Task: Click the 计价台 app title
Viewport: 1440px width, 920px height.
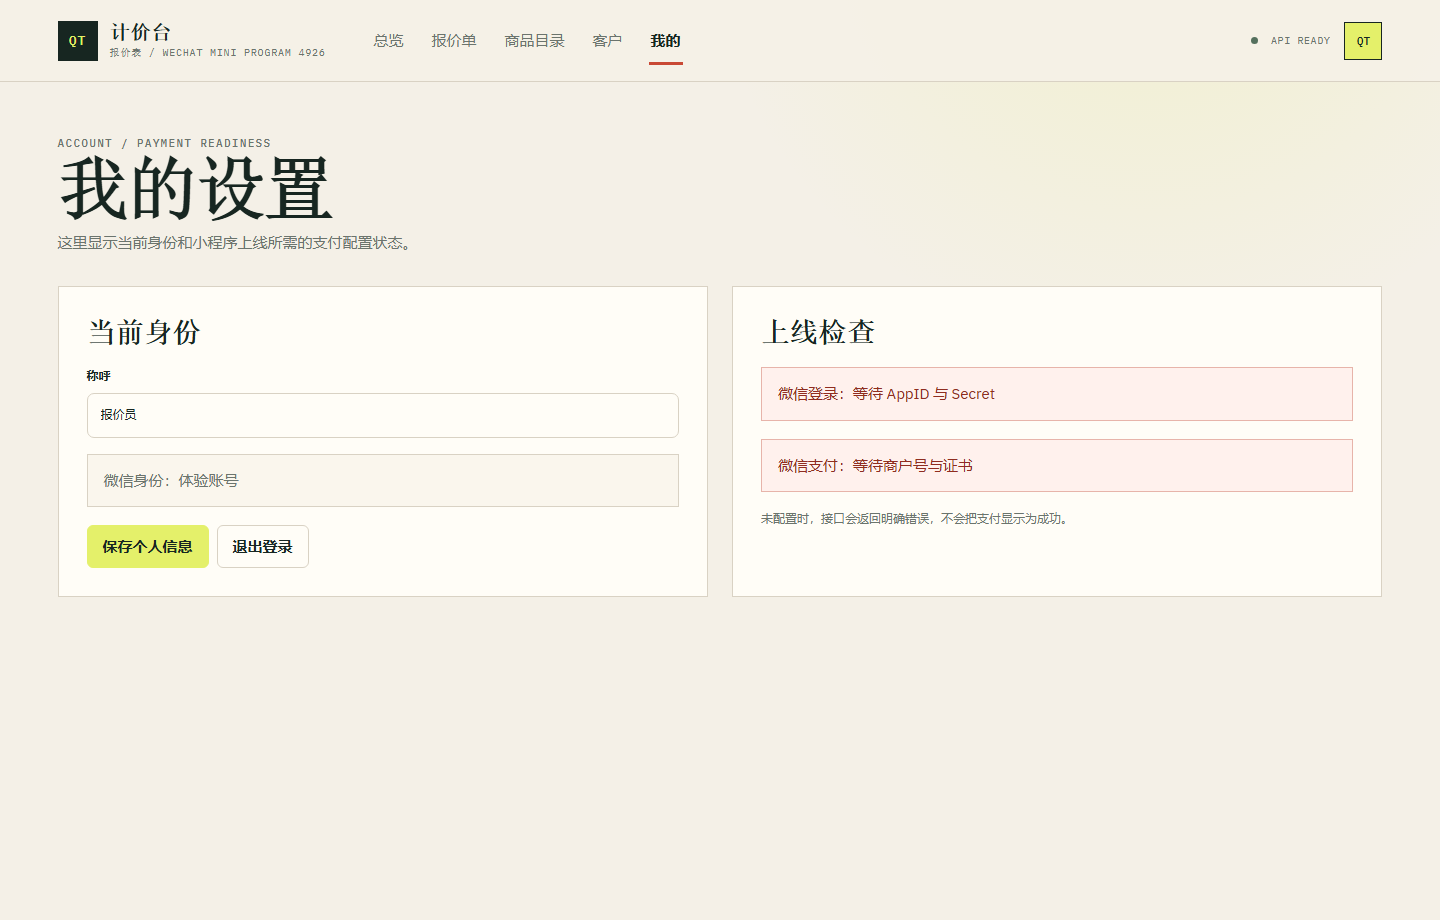Action: click(x=141, y=32)
